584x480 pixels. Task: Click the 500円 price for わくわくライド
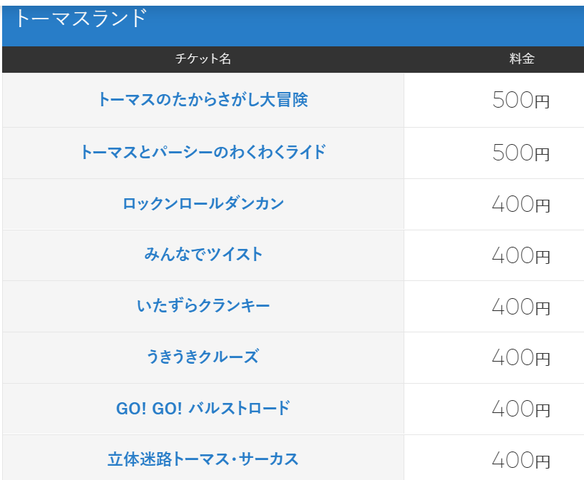coord(521,153)
